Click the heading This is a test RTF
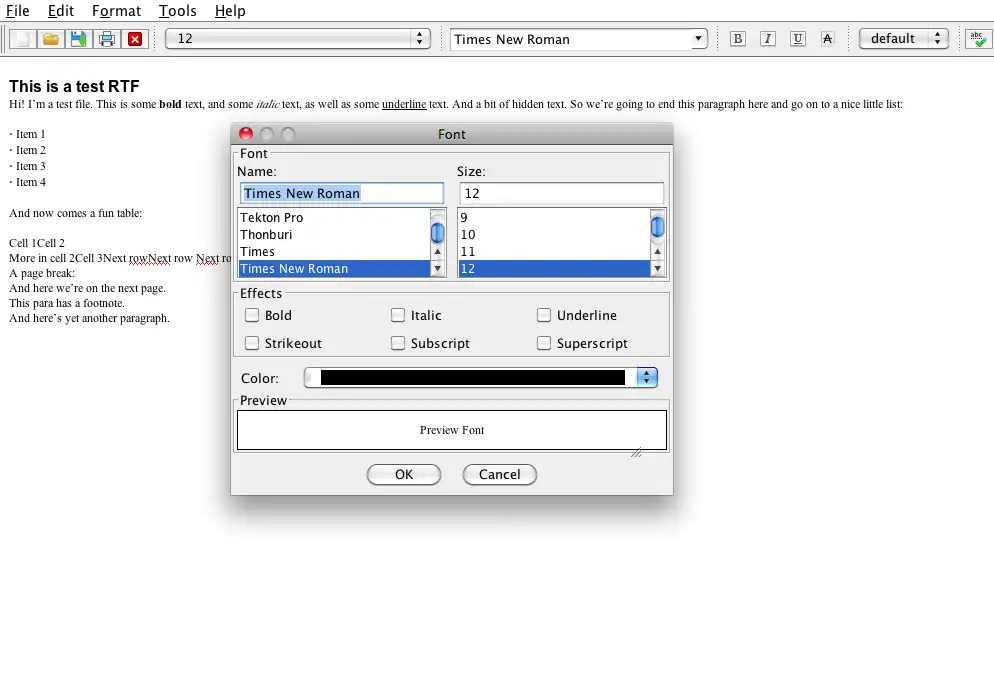994x690 pixels. pos(74,86)
